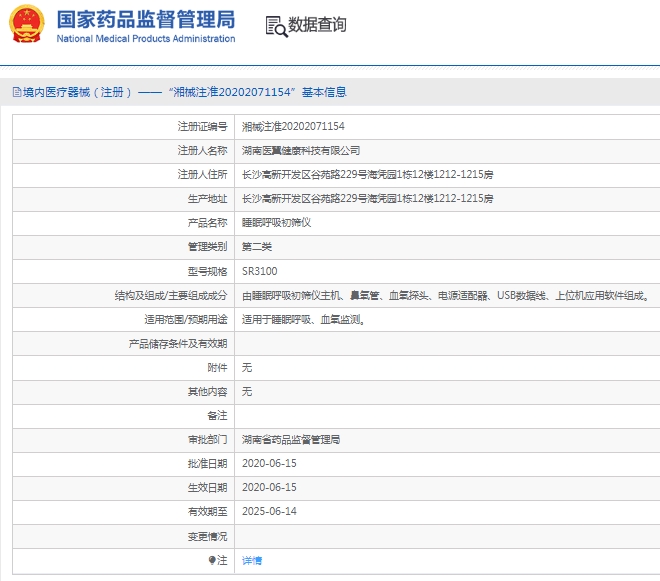Open the 详情 link
660x581 pixels.
click(x=252, y=560)
